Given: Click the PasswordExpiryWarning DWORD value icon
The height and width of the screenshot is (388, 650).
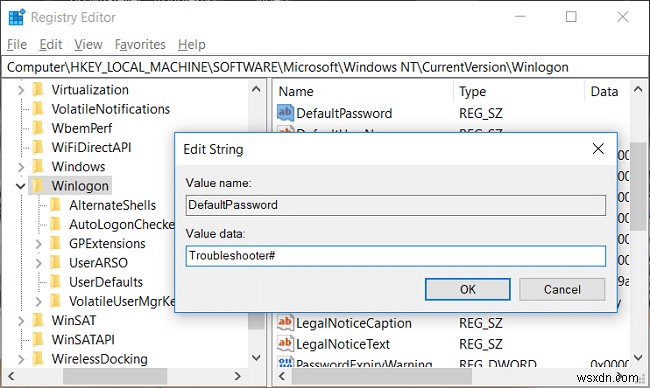Looking at the screenshot, I should (285, 362).
